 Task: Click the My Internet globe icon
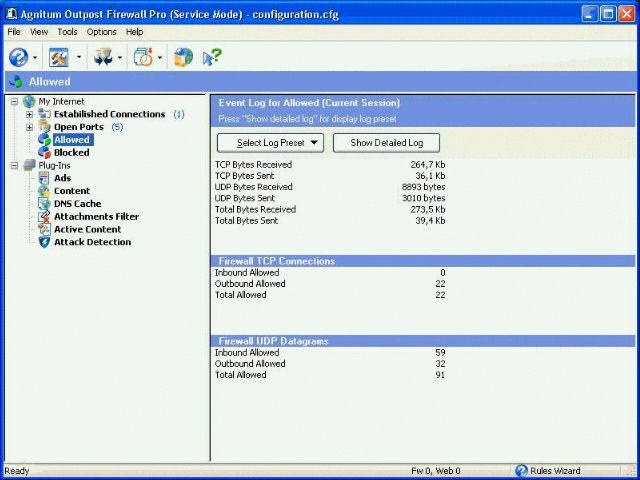click(x=29, y=102)
